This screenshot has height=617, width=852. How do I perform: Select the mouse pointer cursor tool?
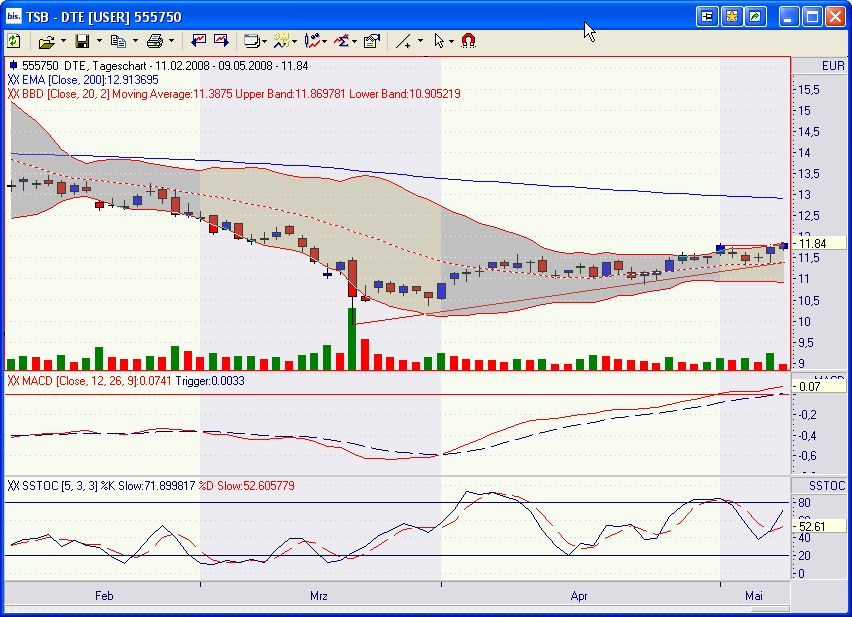[x=439, y=41]
